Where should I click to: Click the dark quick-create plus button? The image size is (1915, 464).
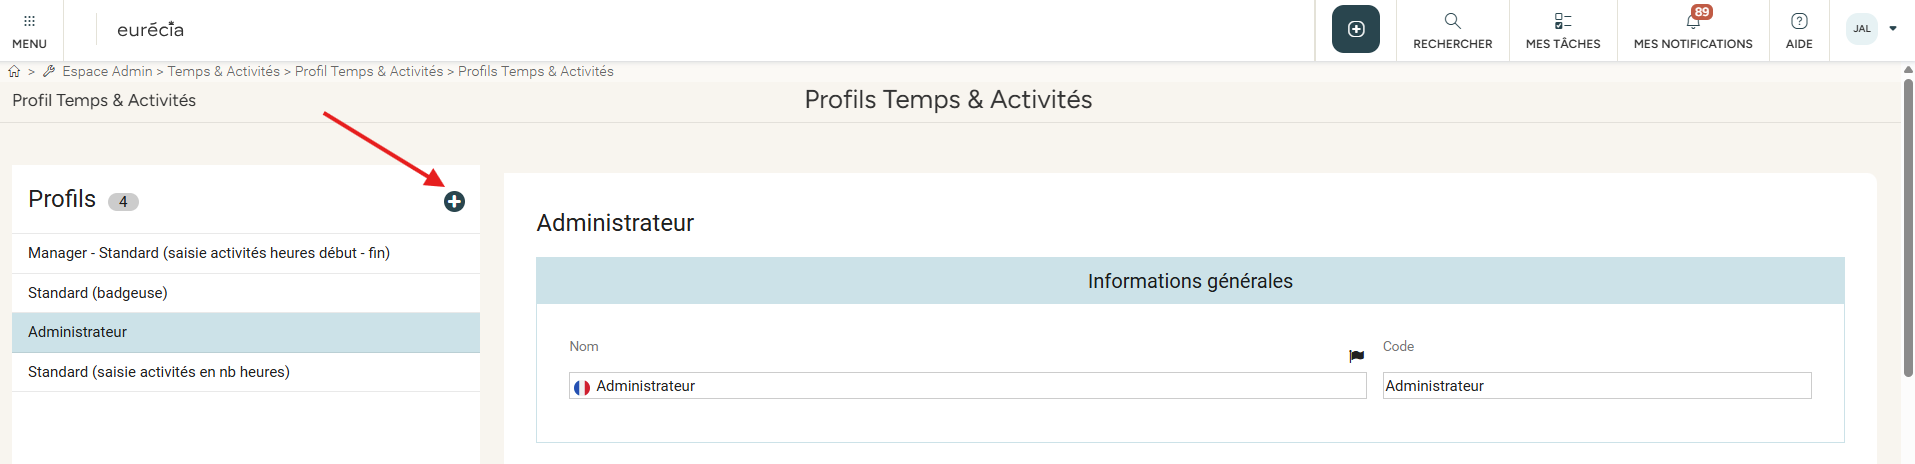[x=1355, y=29]
